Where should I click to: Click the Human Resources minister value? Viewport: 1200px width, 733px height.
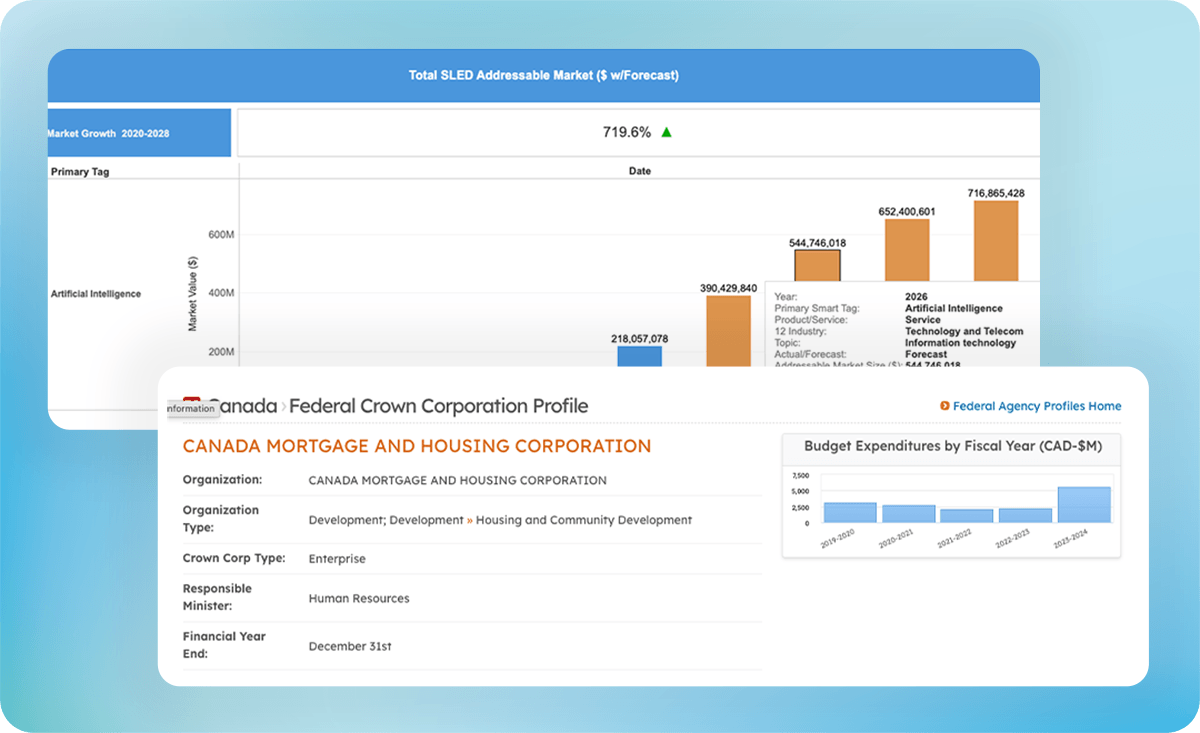[x=359, y=598]
